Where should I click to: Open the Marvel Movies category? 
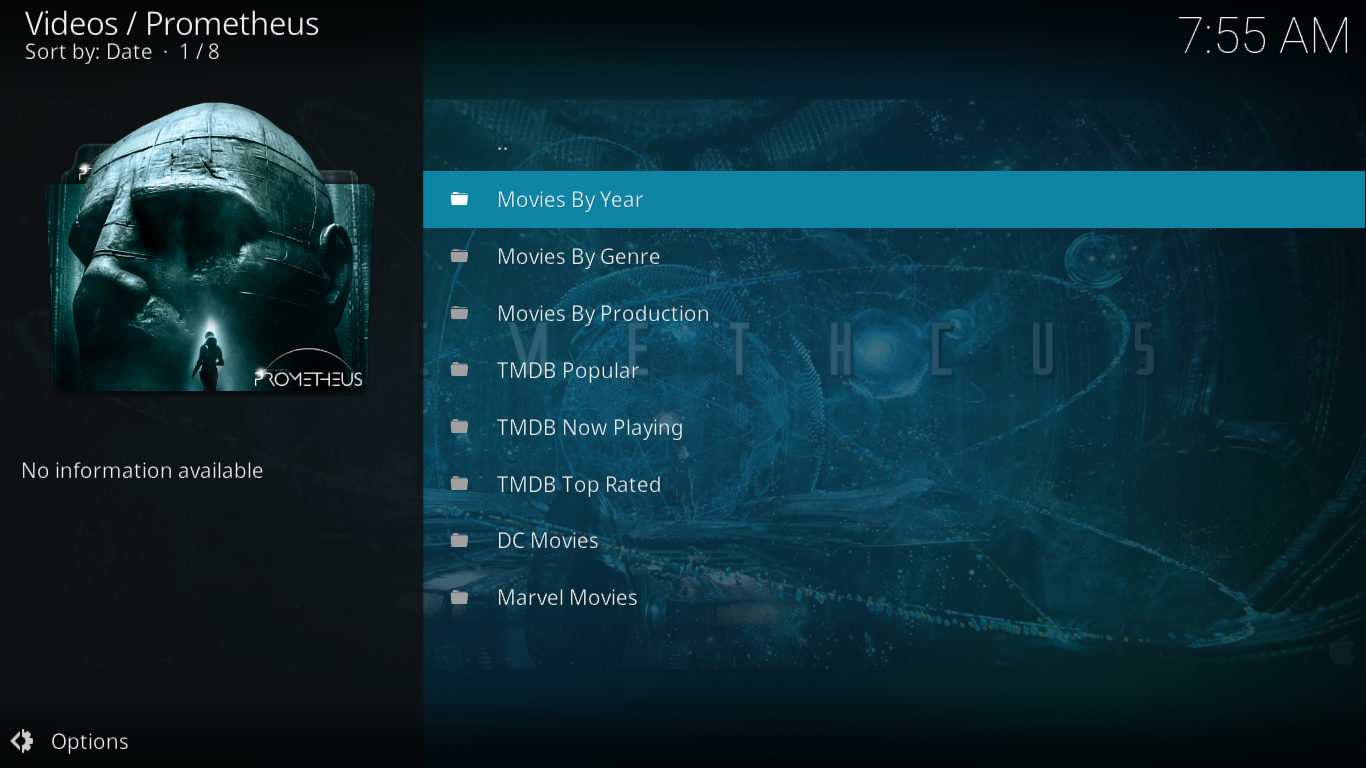pos(894,597)
